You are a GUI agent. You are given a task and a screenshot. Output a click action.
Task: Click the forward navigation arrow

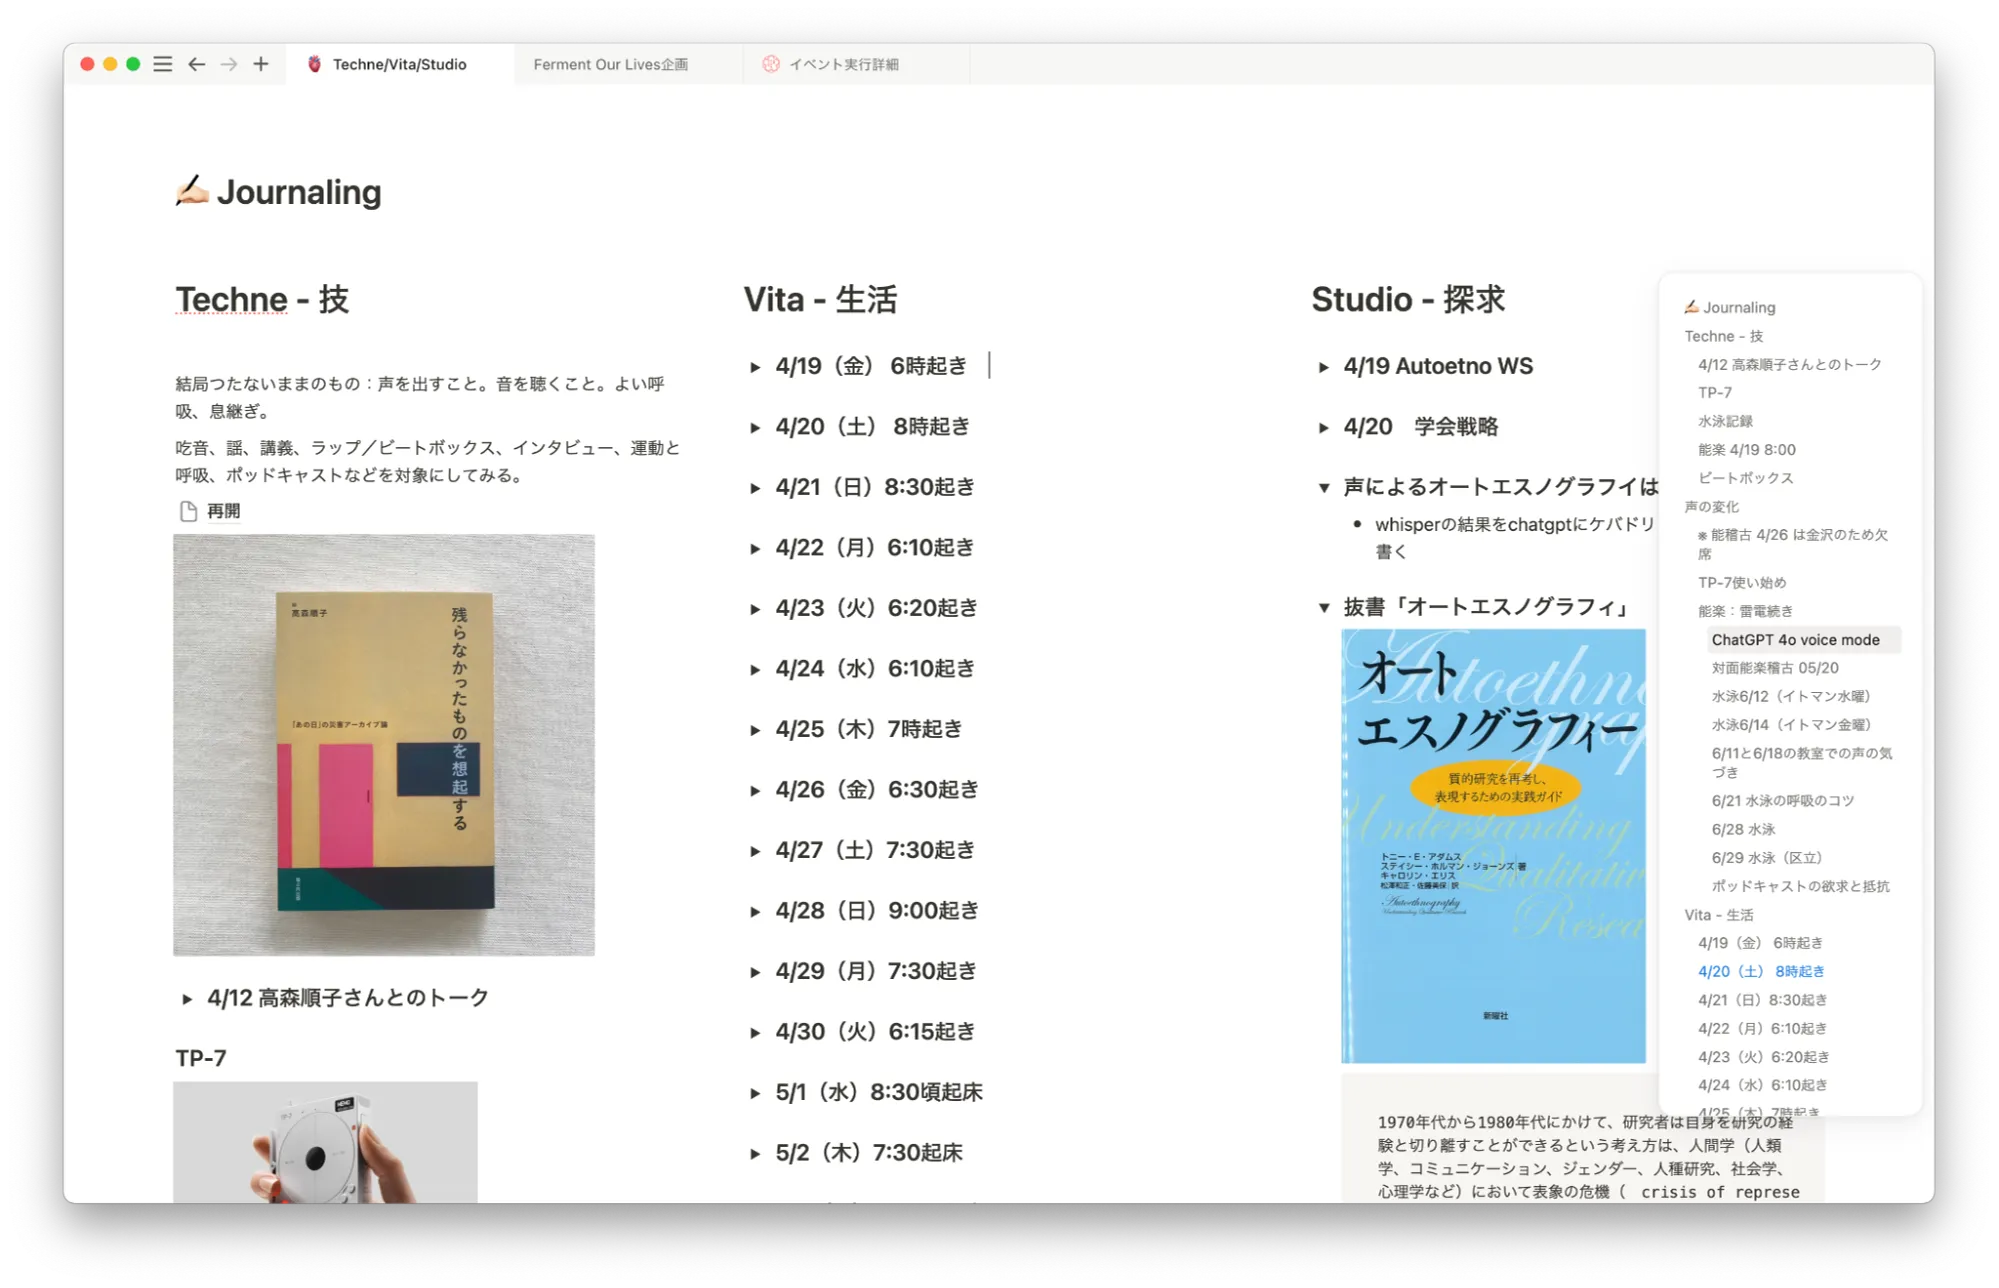(229, 64)
